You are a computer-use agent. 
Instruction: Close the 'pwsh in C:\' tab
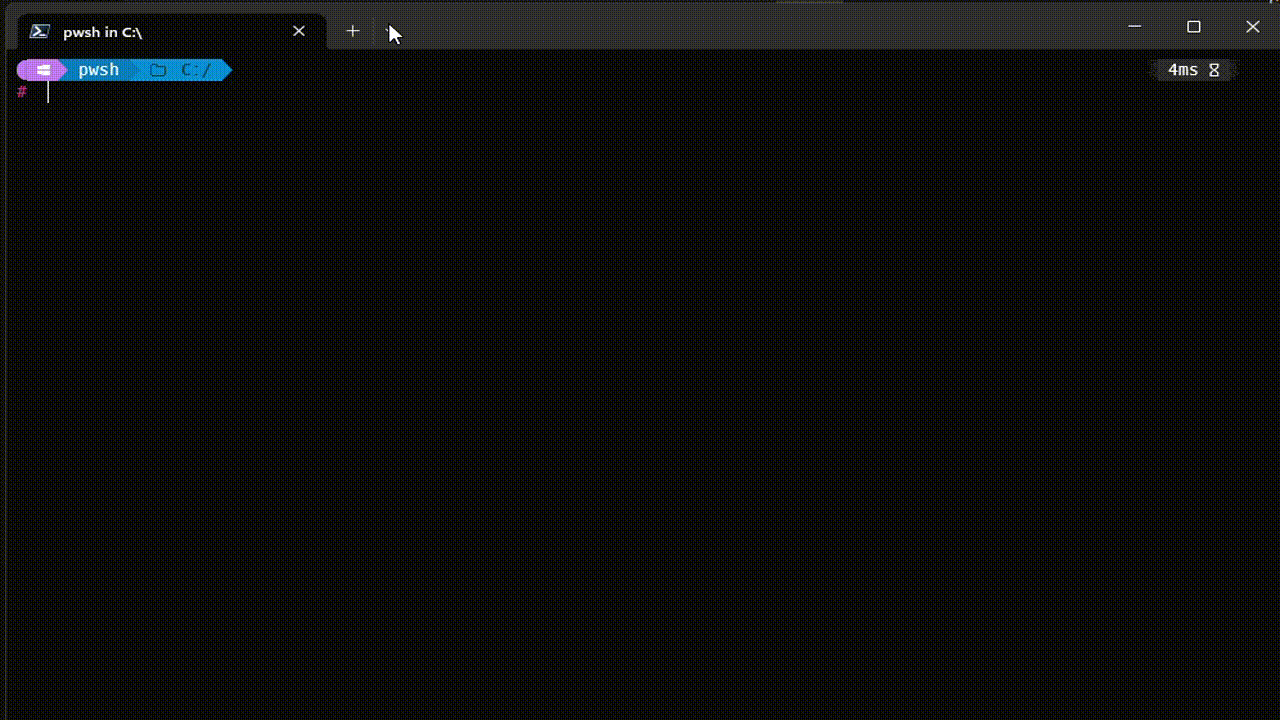pos(299,31)
